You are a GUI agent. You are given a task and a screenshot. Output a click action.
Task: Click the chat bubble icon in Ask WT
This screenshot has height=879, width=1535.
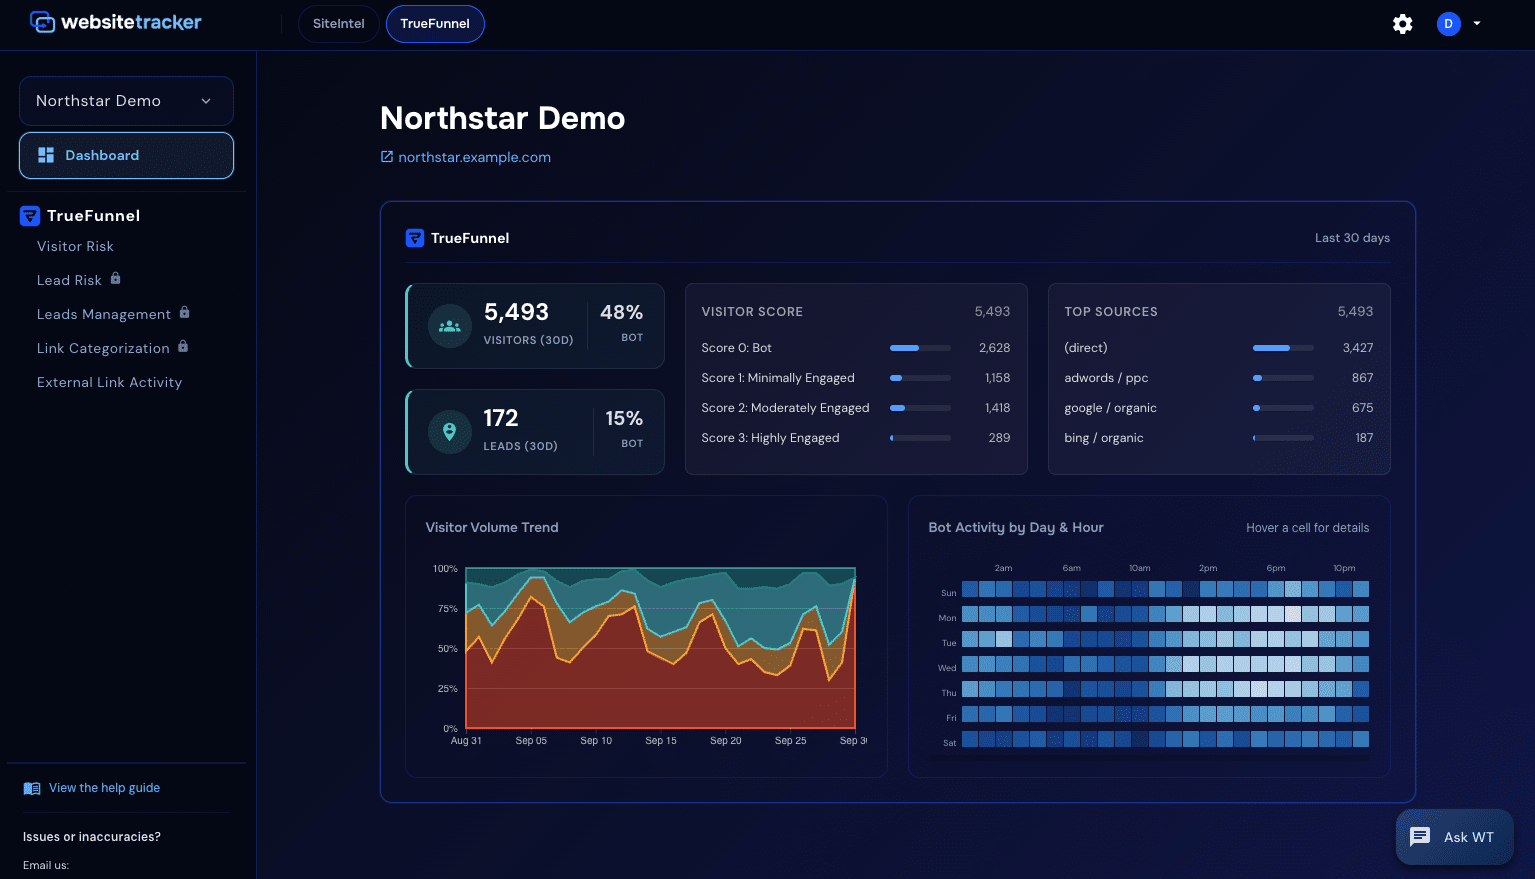click(x=1420, y=837)
